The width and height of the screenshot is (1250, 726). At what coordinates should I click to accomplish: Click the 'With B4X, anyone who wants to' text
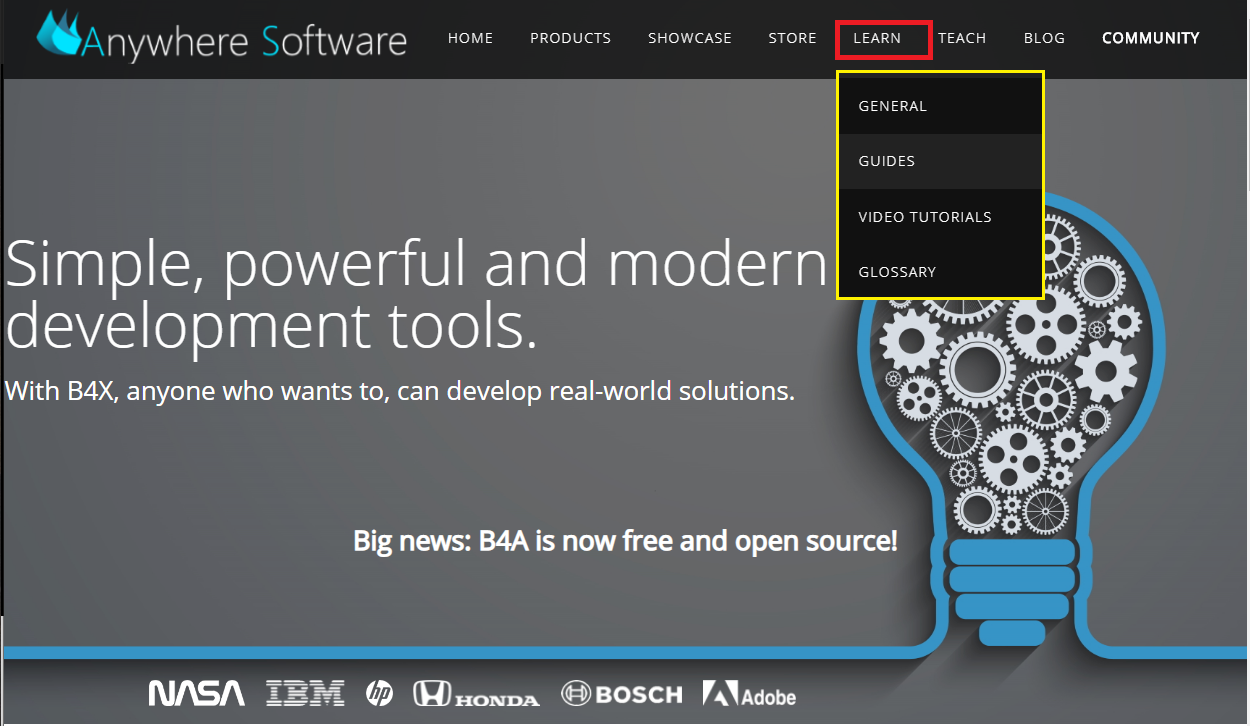click(399, 390)
